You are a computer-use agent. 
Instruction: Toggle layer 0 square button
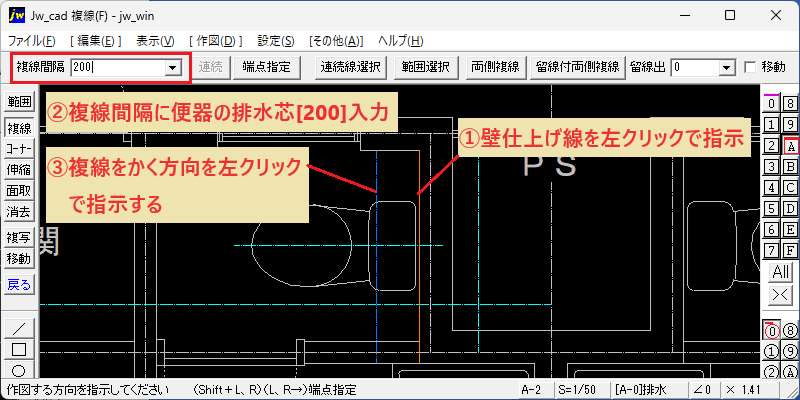[x=772, y=104]
